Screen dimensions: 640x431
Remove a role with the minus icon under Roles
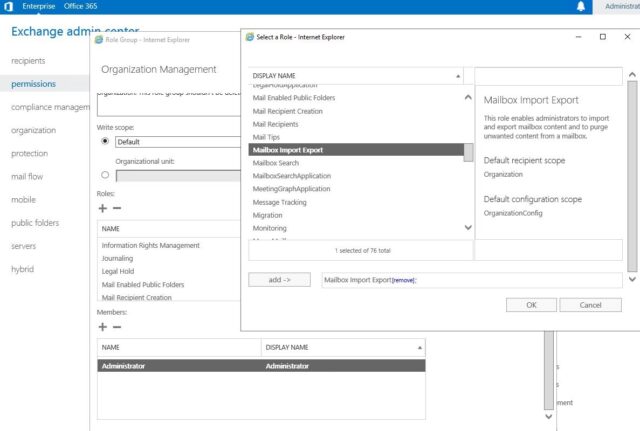[x=117, y=208]
